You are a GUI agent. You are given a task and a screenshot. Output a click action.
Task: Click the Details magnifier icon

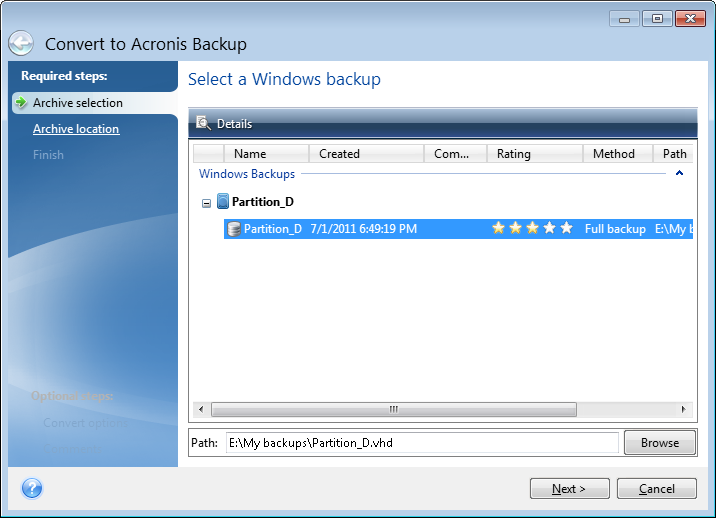pyautogui.click(x=203, y=123)
